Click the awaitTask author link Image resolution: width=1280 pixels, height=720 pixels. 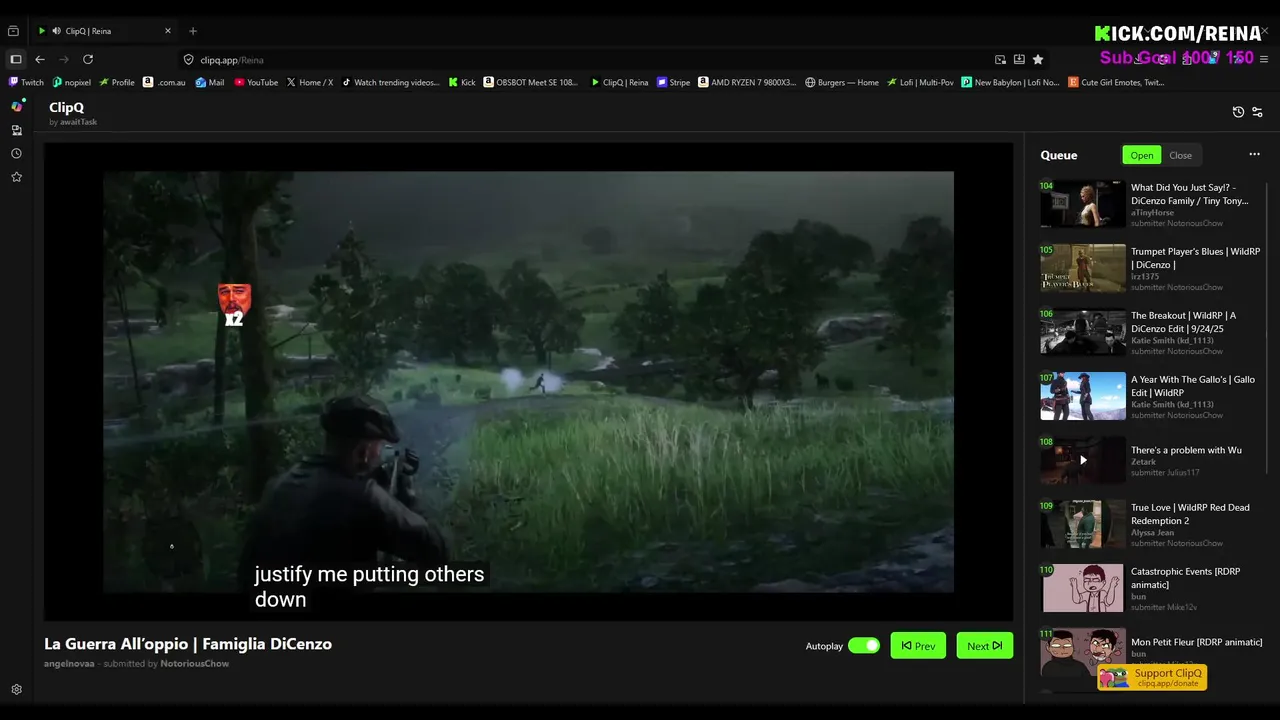(78, 122)
